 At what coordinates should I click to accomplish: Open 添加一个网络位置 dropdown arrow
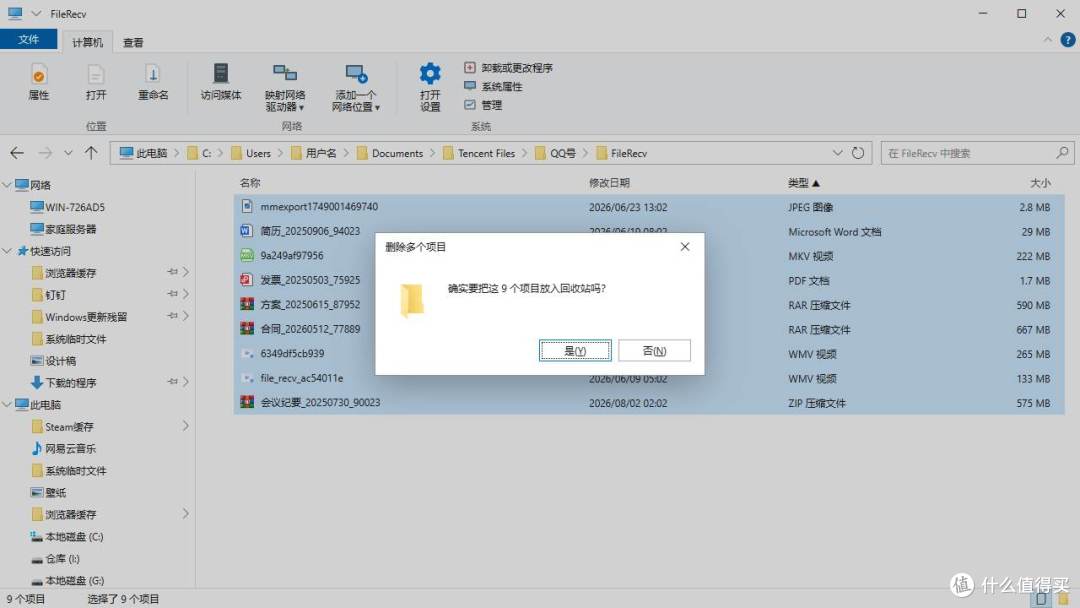point(377,107)
